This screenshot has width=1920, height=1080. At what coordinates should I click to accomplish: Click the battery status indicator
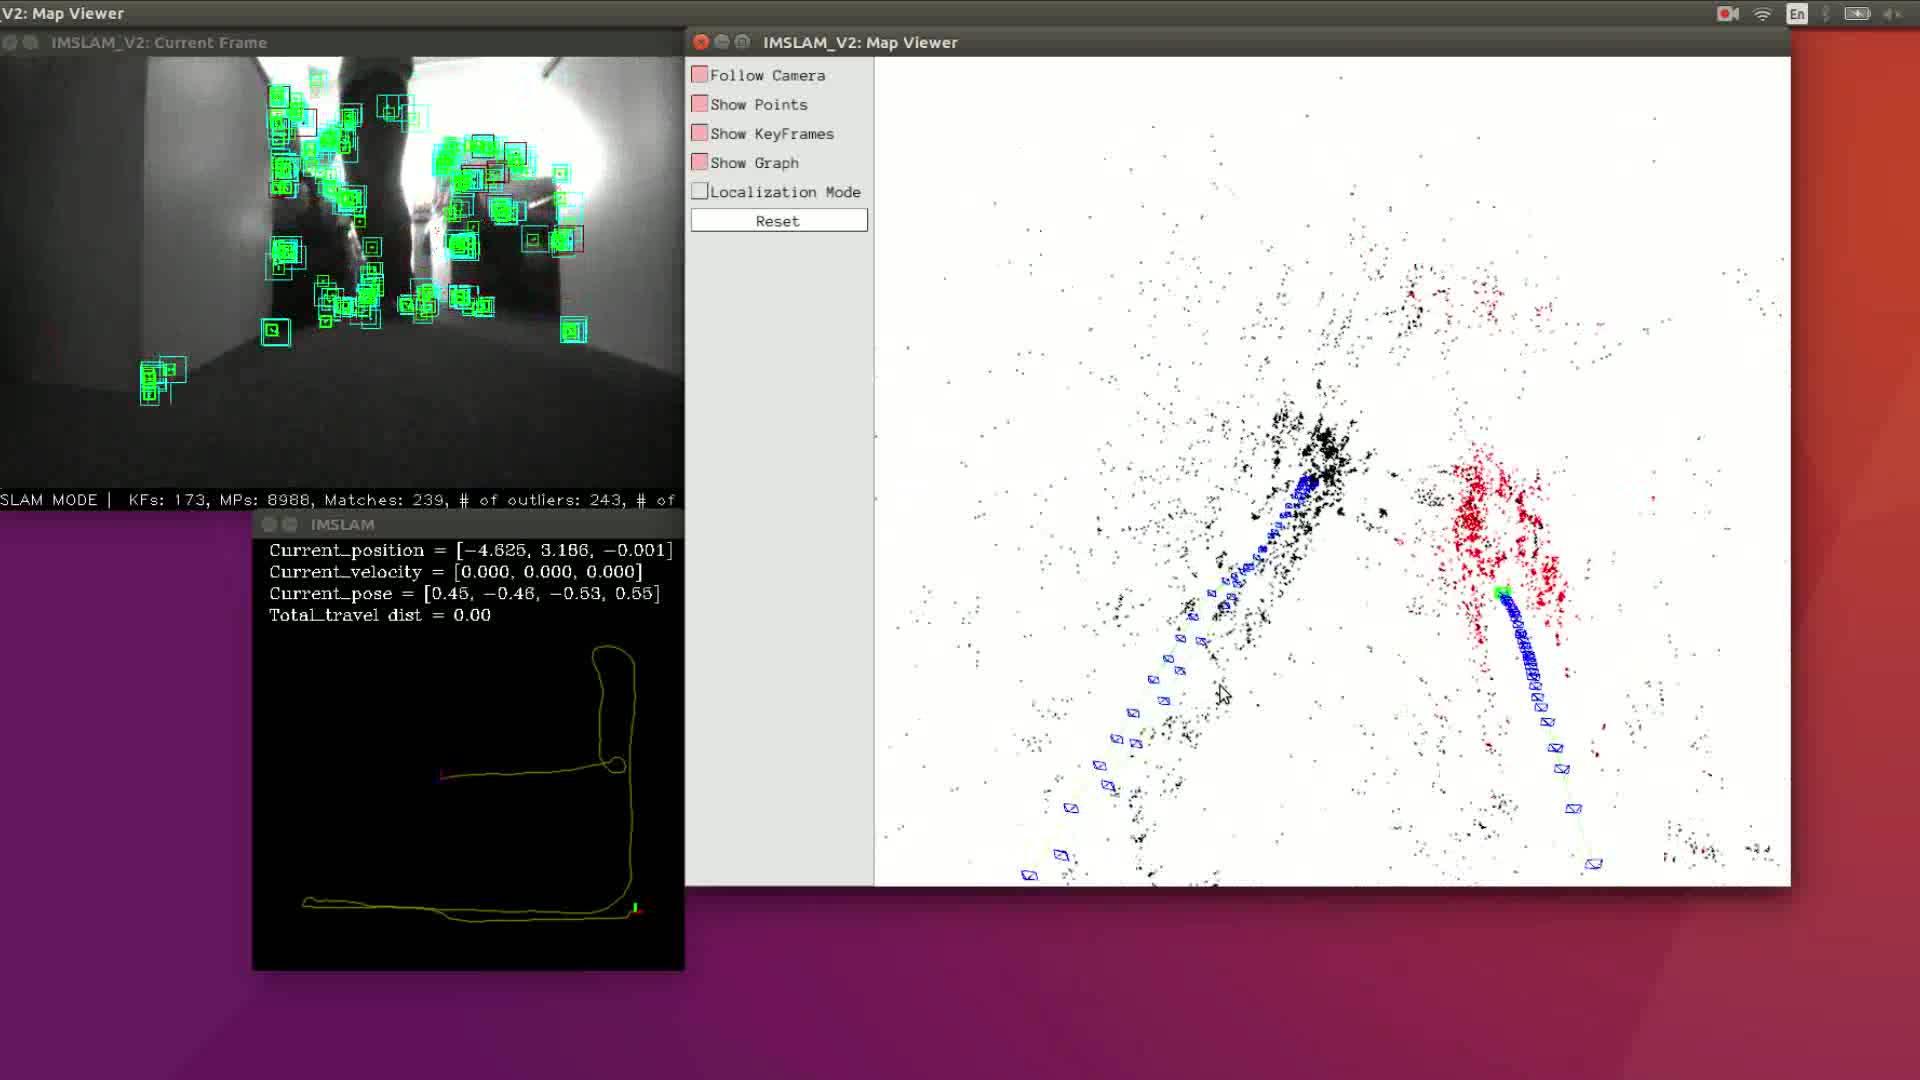pyautogui.click(x=1857, y=13)
